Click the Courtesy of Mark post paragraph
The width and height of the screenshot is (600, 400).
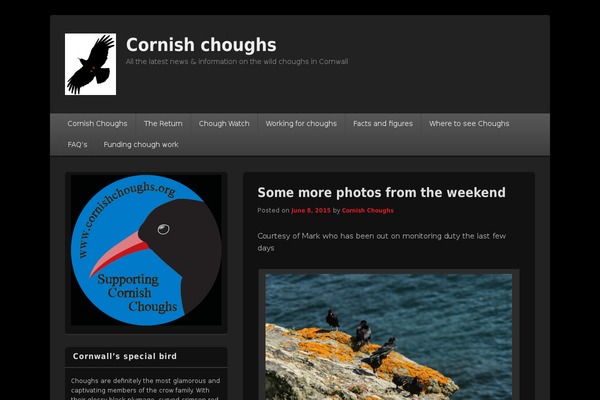[x=382, y=242]
